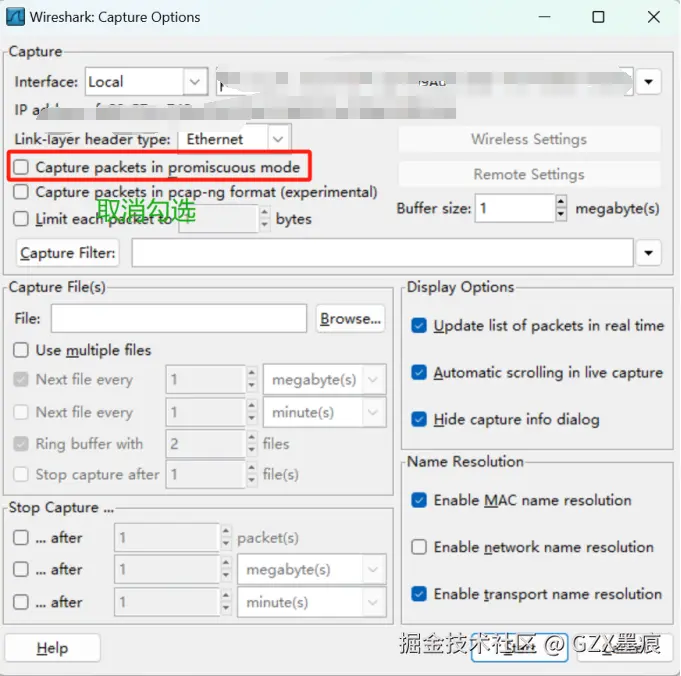Toggle Enable transport name resolution
This screenshot has width=681, height=676.
(419, 594)
